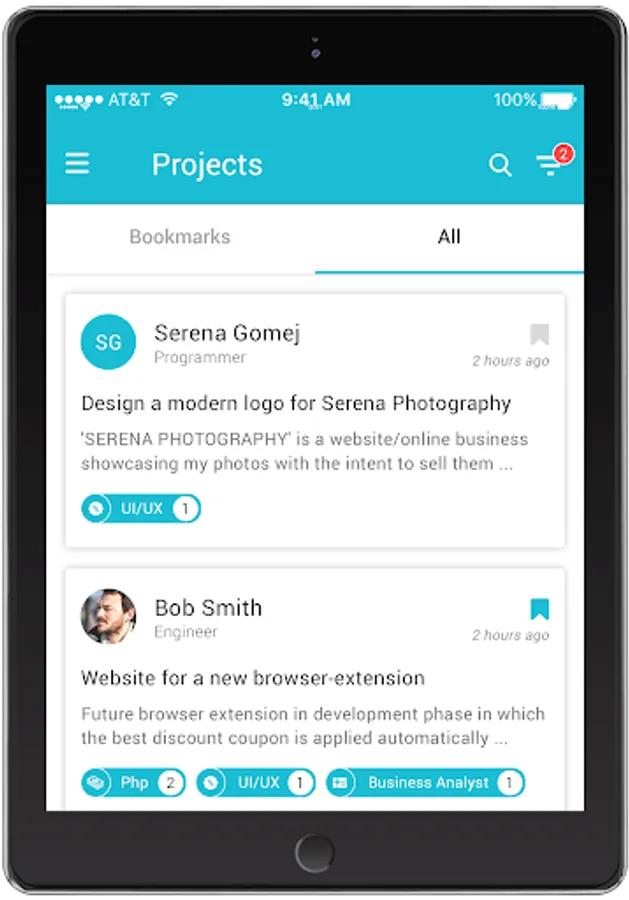This screenshot has width=629, height=900.
Task: Click the Bob Smith name
Action: coord(208,608)
